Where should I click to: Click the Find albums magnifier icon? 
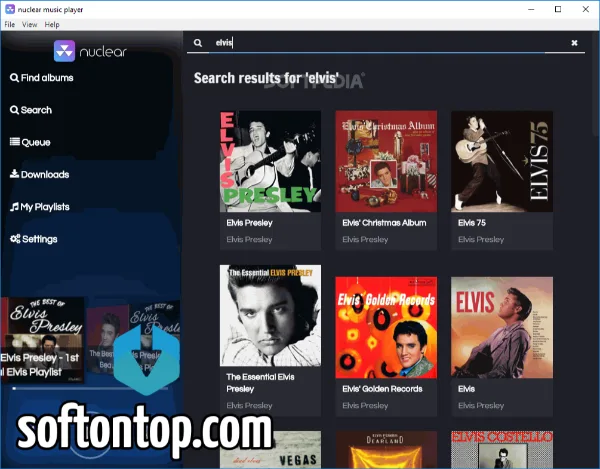[14, 78]
